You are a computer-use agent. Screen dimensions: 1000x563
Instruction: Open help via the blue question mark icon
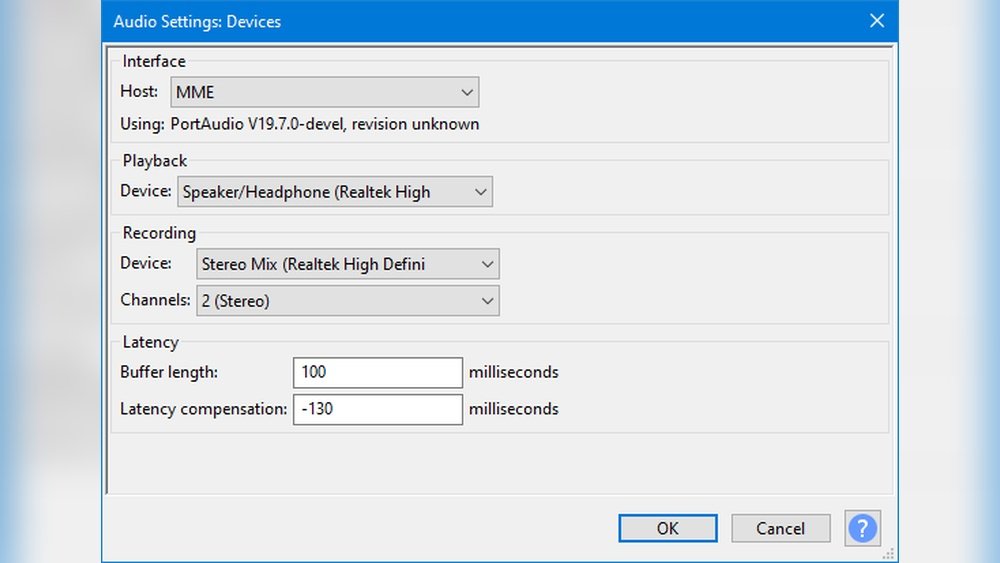(x=862, y=529)
